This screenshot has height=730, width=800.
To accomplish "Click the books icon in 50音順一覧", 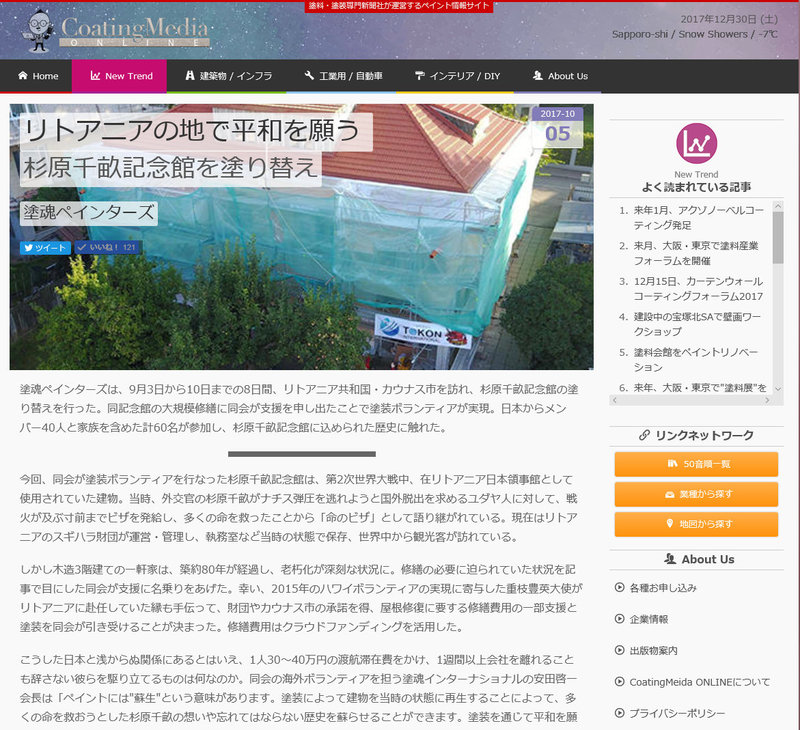I will tap(672, 464).
